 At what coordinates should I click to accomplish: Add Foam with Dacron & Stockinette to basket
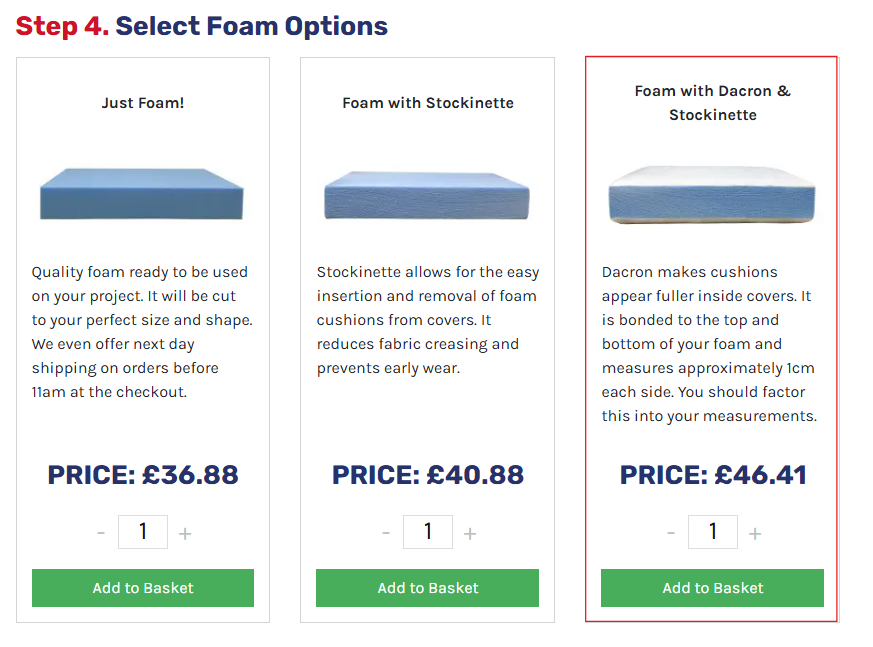[713, 587]
